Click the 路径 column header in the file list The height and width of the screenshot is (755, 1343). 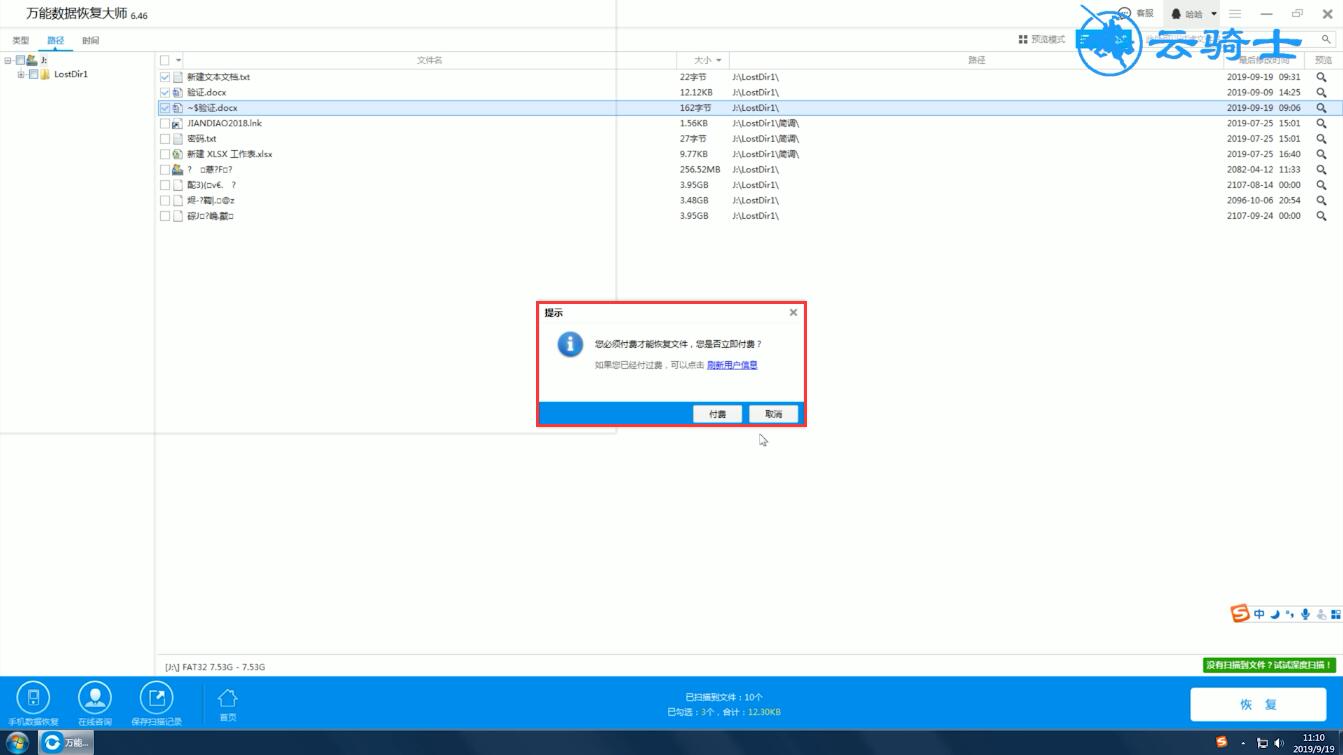(976, 60)
